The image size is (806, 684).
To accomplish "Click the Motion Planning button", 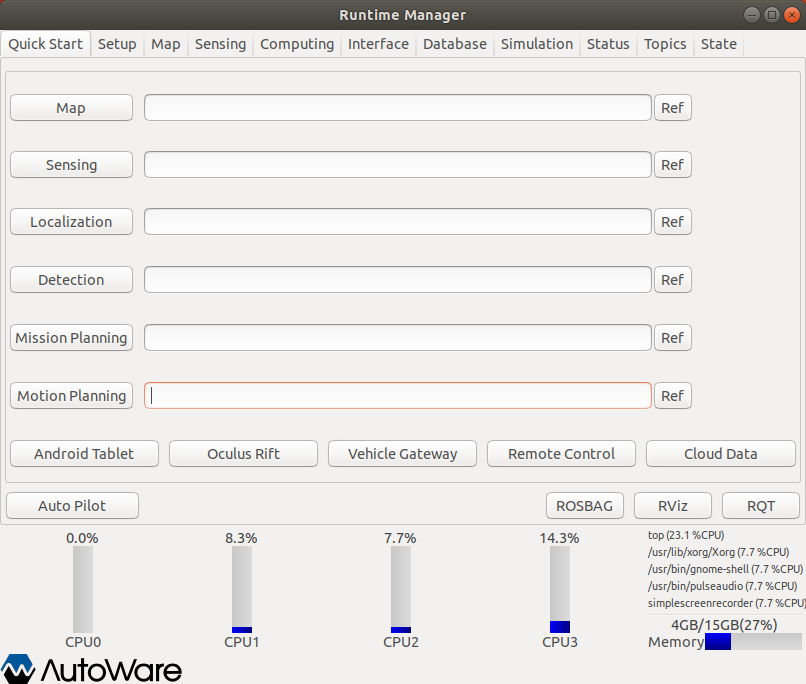I will [71, 396].
